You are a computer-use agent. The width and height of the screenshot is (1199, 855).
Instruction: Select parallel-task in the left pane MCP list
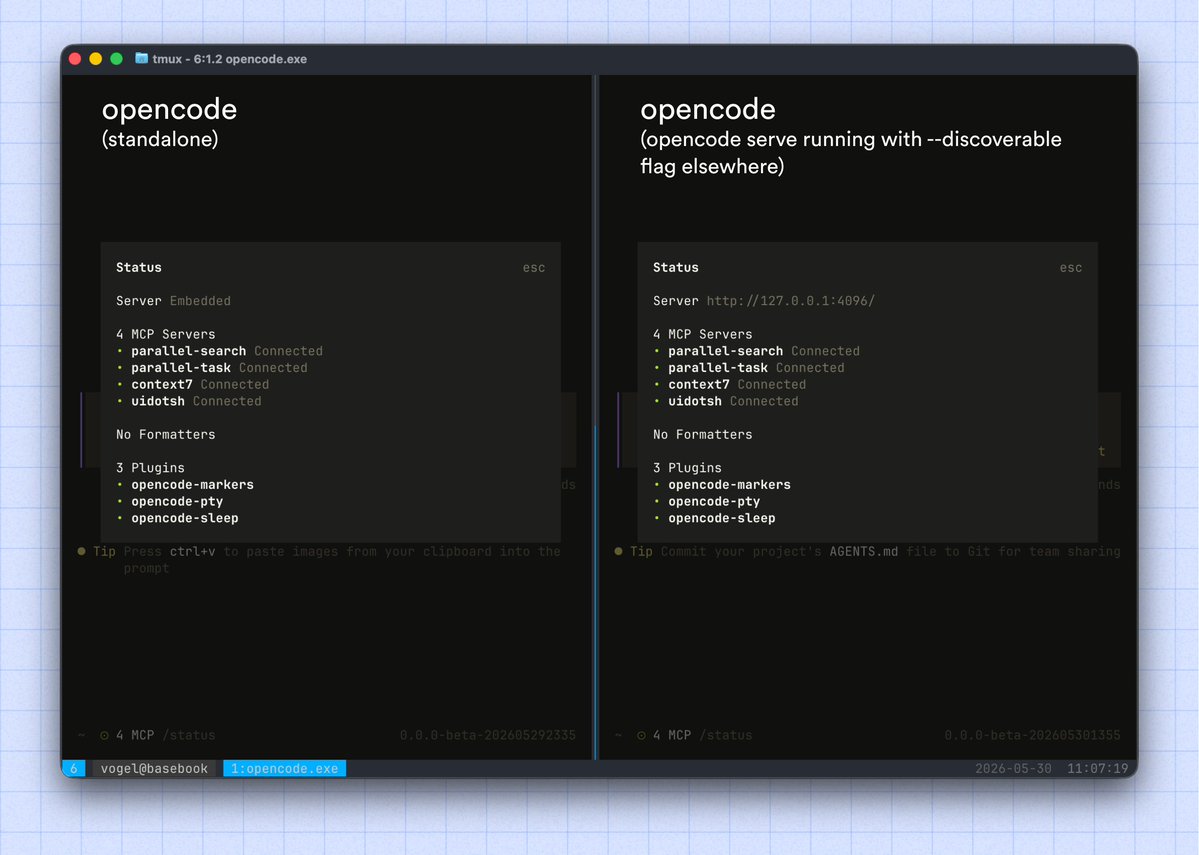click(x=180, y=368)
